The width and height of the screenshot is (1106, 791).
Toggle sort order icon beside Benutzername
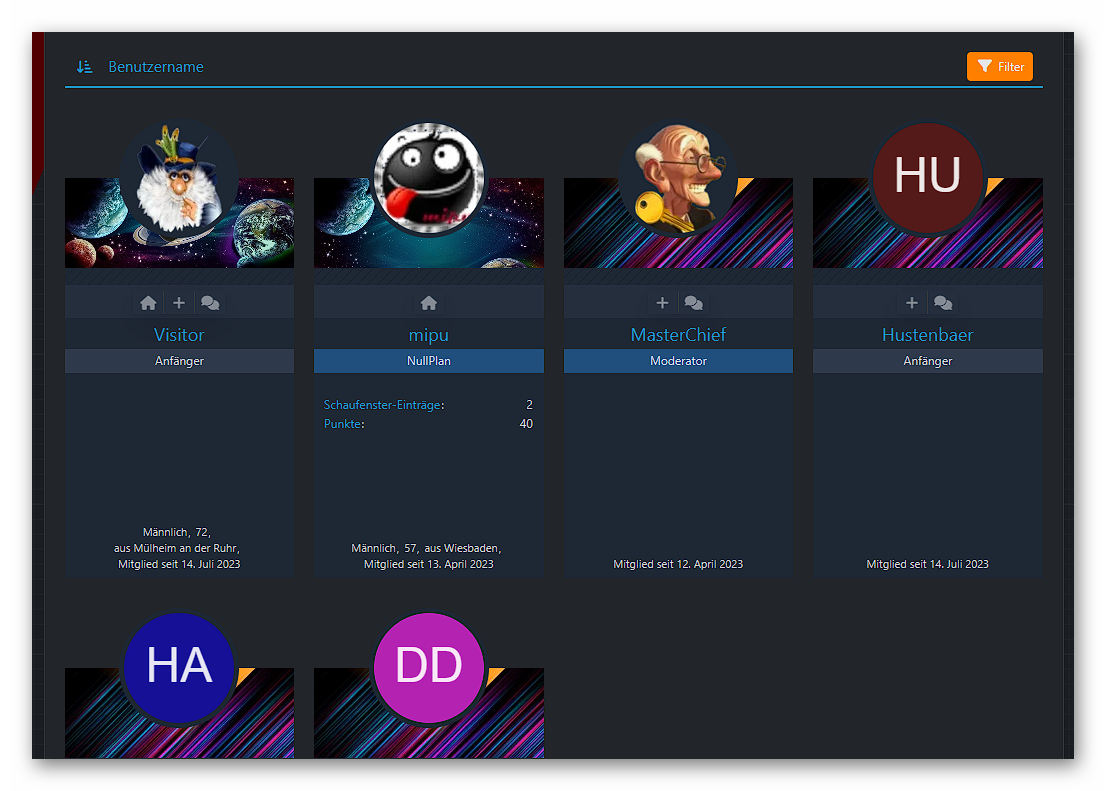point(85,67)
